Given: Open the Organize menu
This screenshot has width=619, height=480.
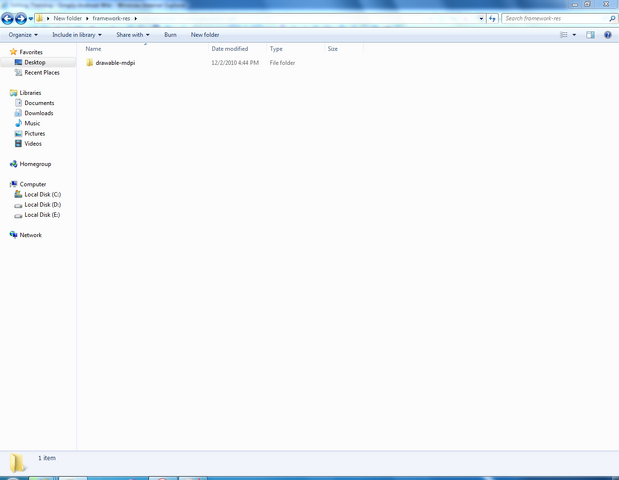Looking at the screenshot, I should point(23,35).
